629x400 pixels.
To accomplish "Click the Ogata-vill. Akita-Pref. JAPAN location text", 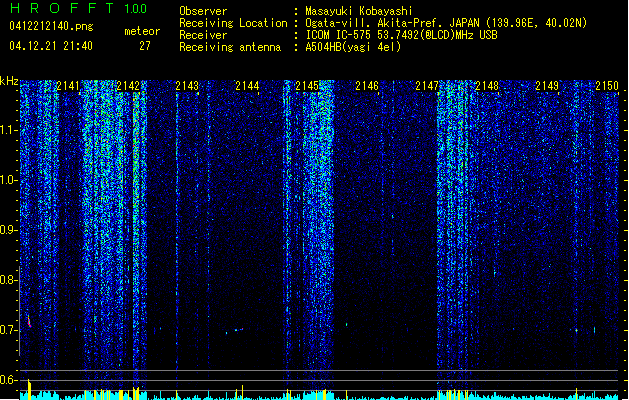I will 446,23.
